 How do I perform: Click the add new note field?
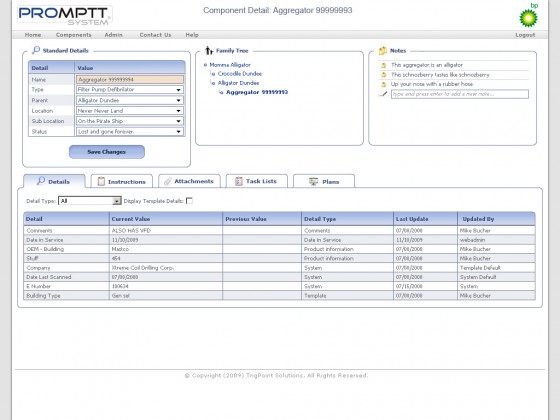click(x=460, y=94)
